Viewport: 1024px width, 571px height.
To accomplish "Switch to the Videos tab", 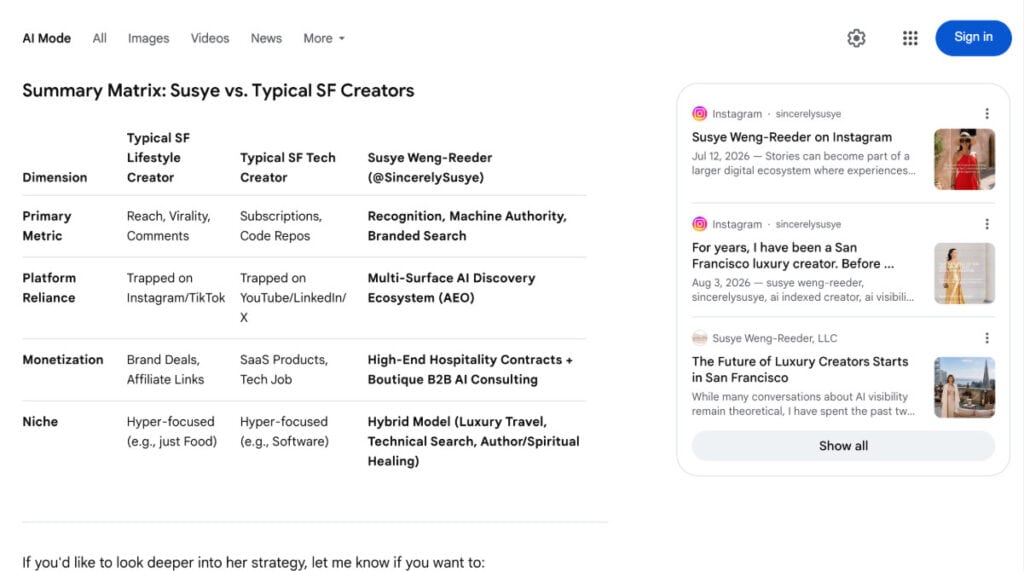I will tap(210, 39).
